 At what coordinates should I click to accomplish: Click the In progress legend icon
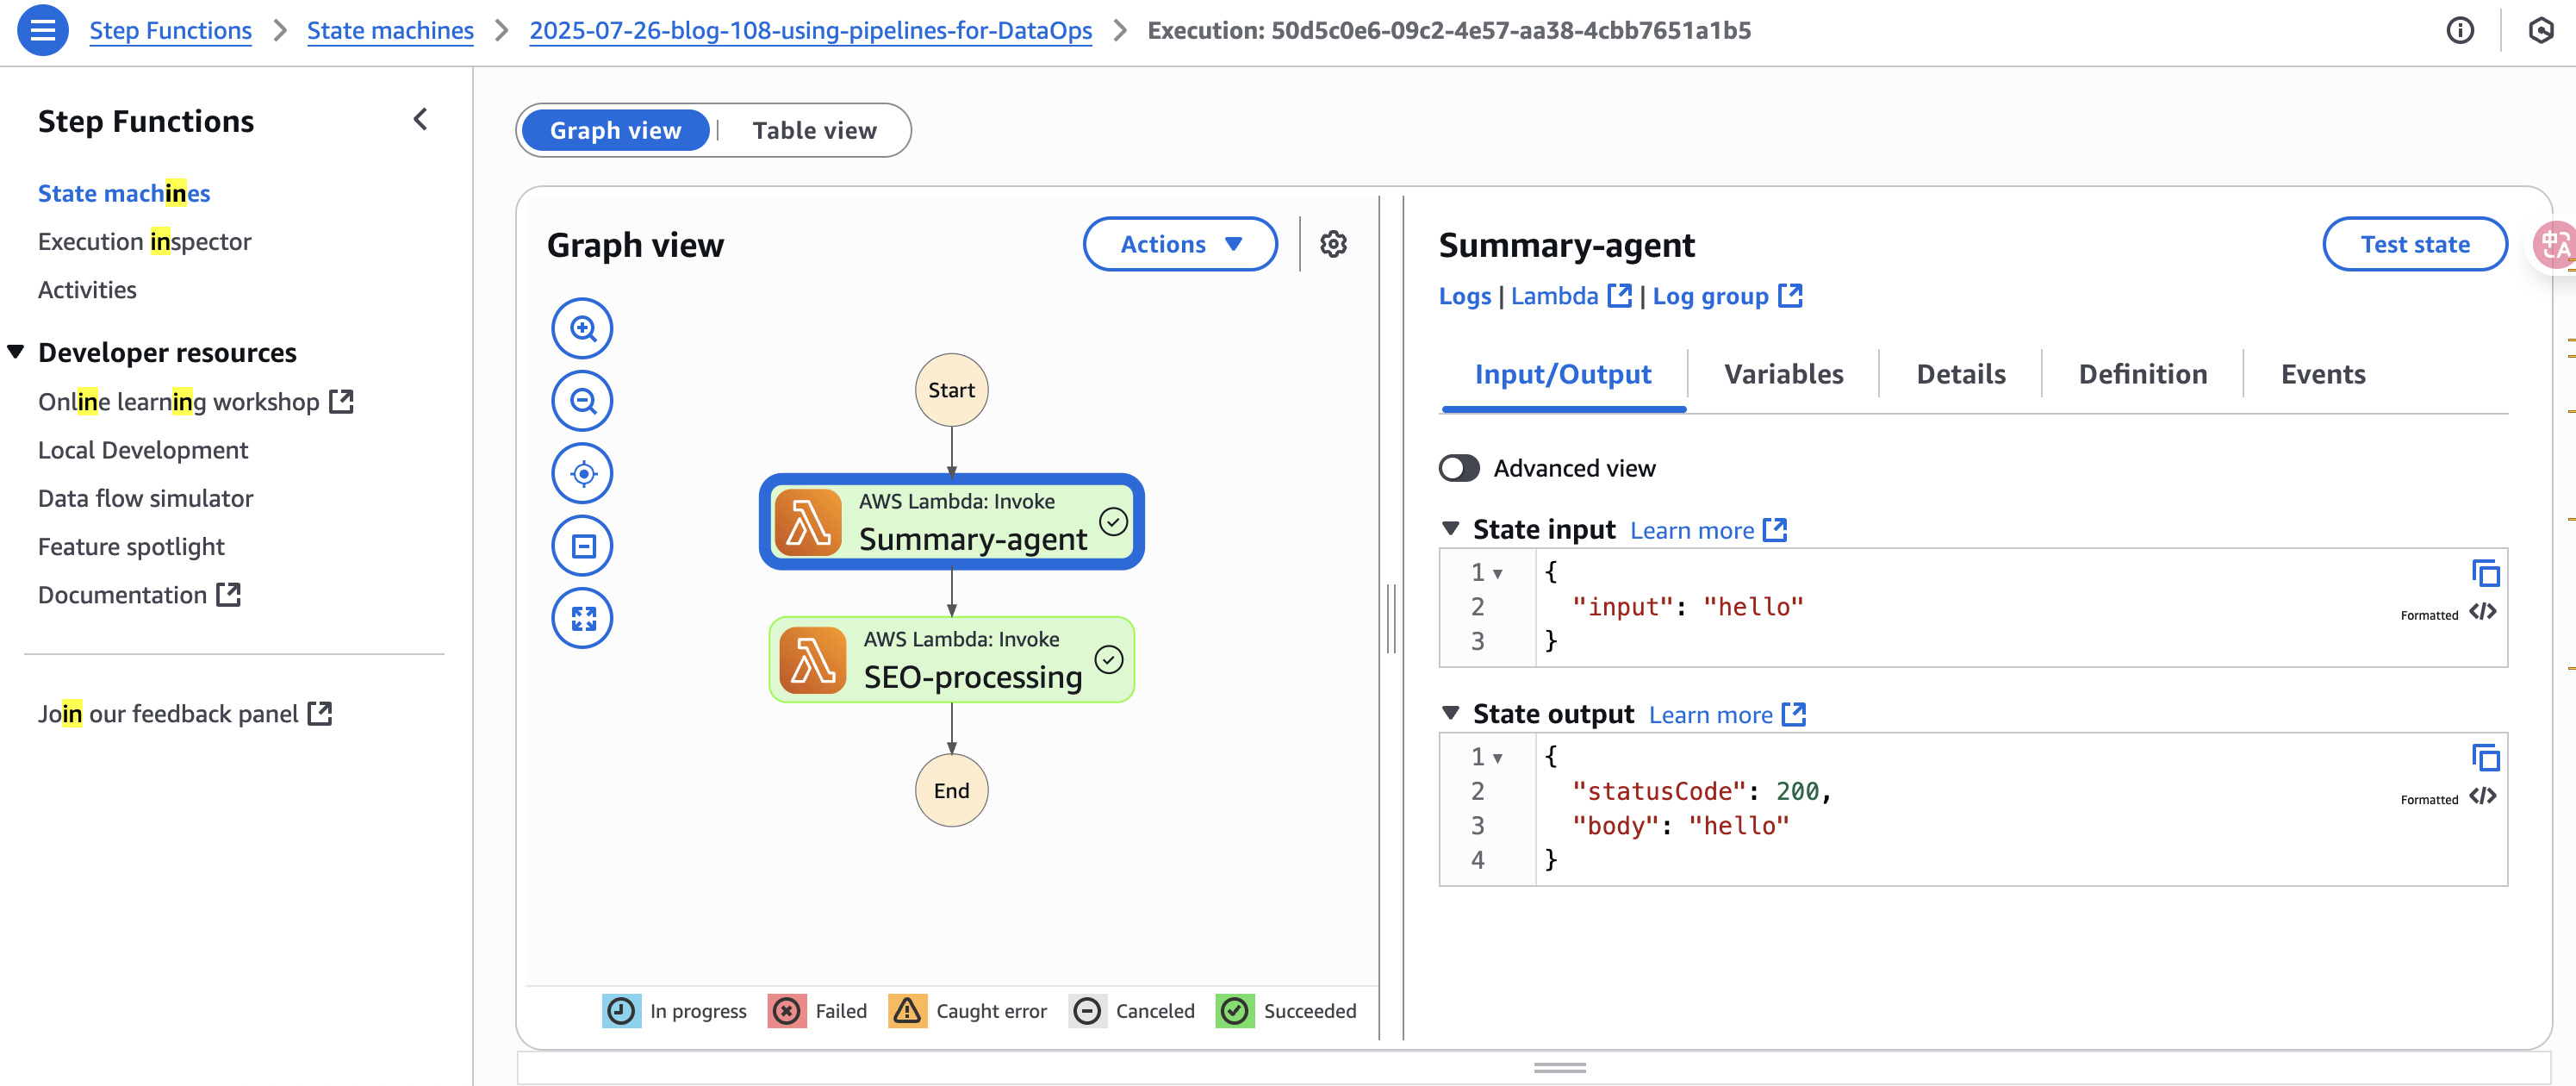tap(621, 1011)
